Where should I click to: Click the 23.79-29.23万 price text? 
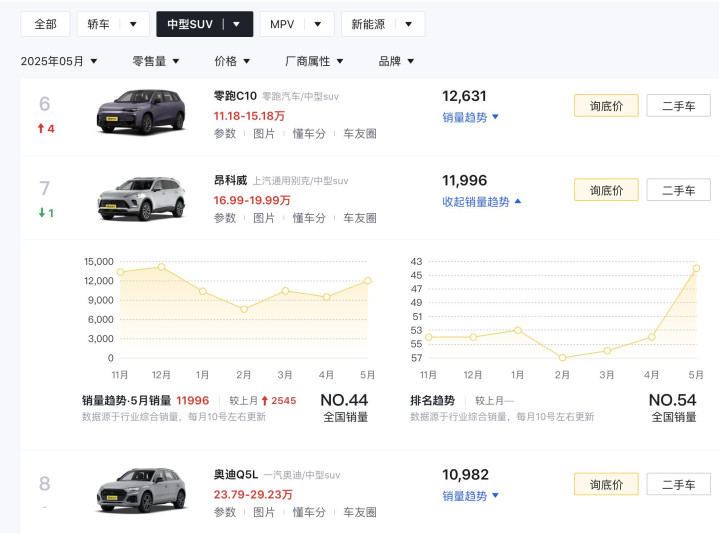(x=253, y=494)
